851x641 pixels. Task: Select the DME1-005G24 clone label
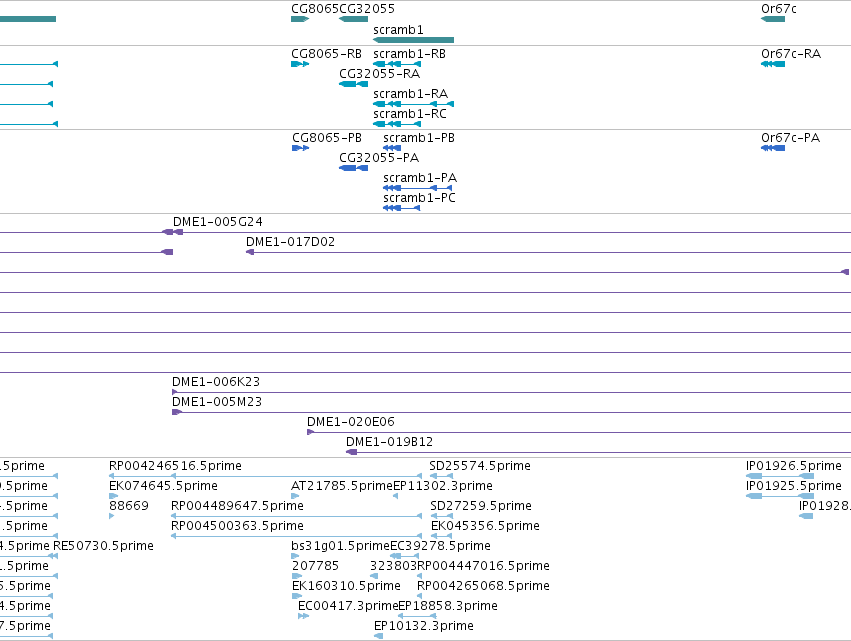pyautogui.click(x=218, y=222)
